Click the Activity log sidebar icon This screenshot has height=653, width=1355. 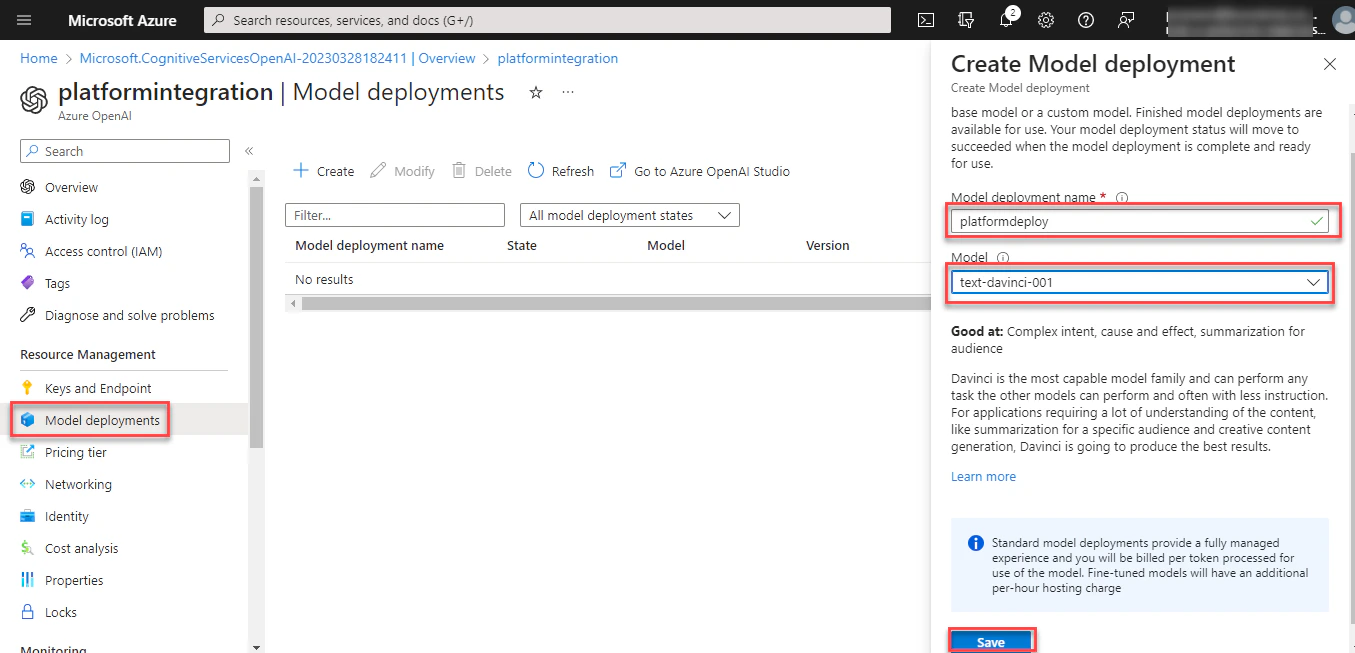(x=28, y=219)
